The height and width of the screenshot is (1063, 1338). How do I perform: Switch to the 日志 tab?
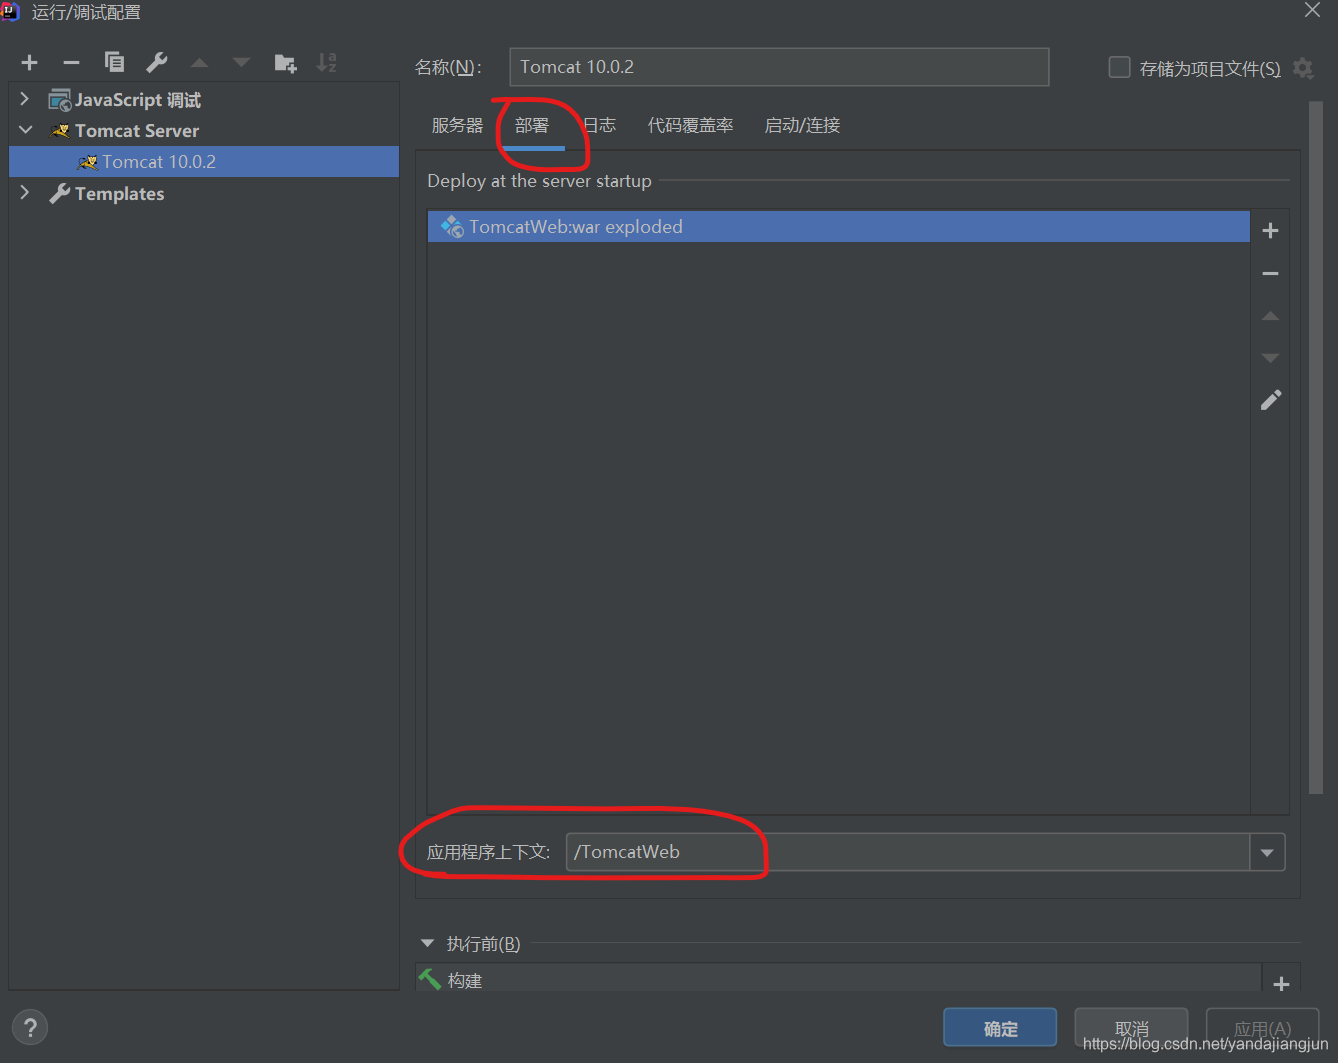coord(599,125)
